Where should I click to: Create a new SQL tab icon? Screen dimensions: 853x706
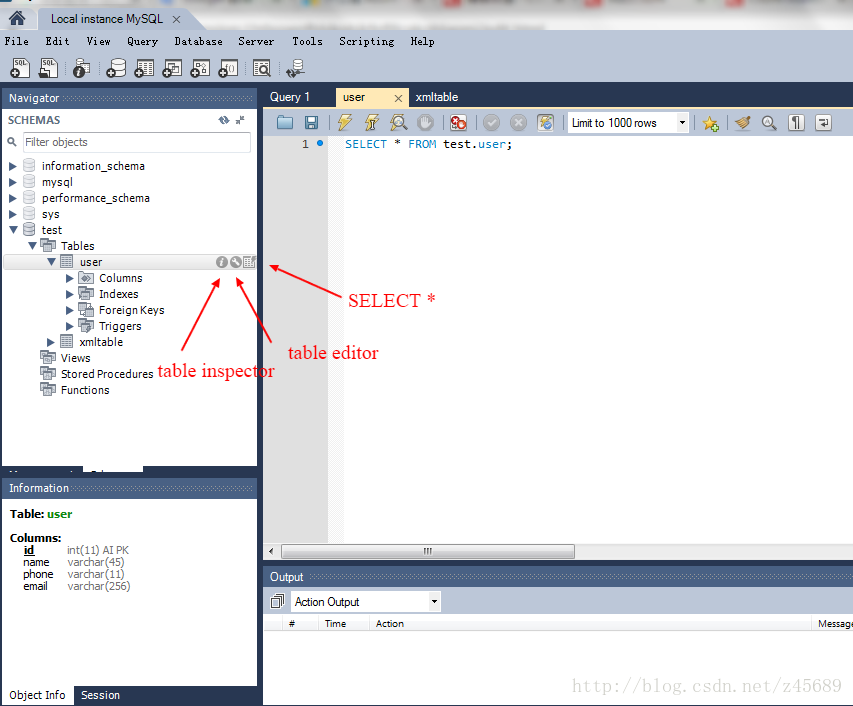(x=20, y=68)
